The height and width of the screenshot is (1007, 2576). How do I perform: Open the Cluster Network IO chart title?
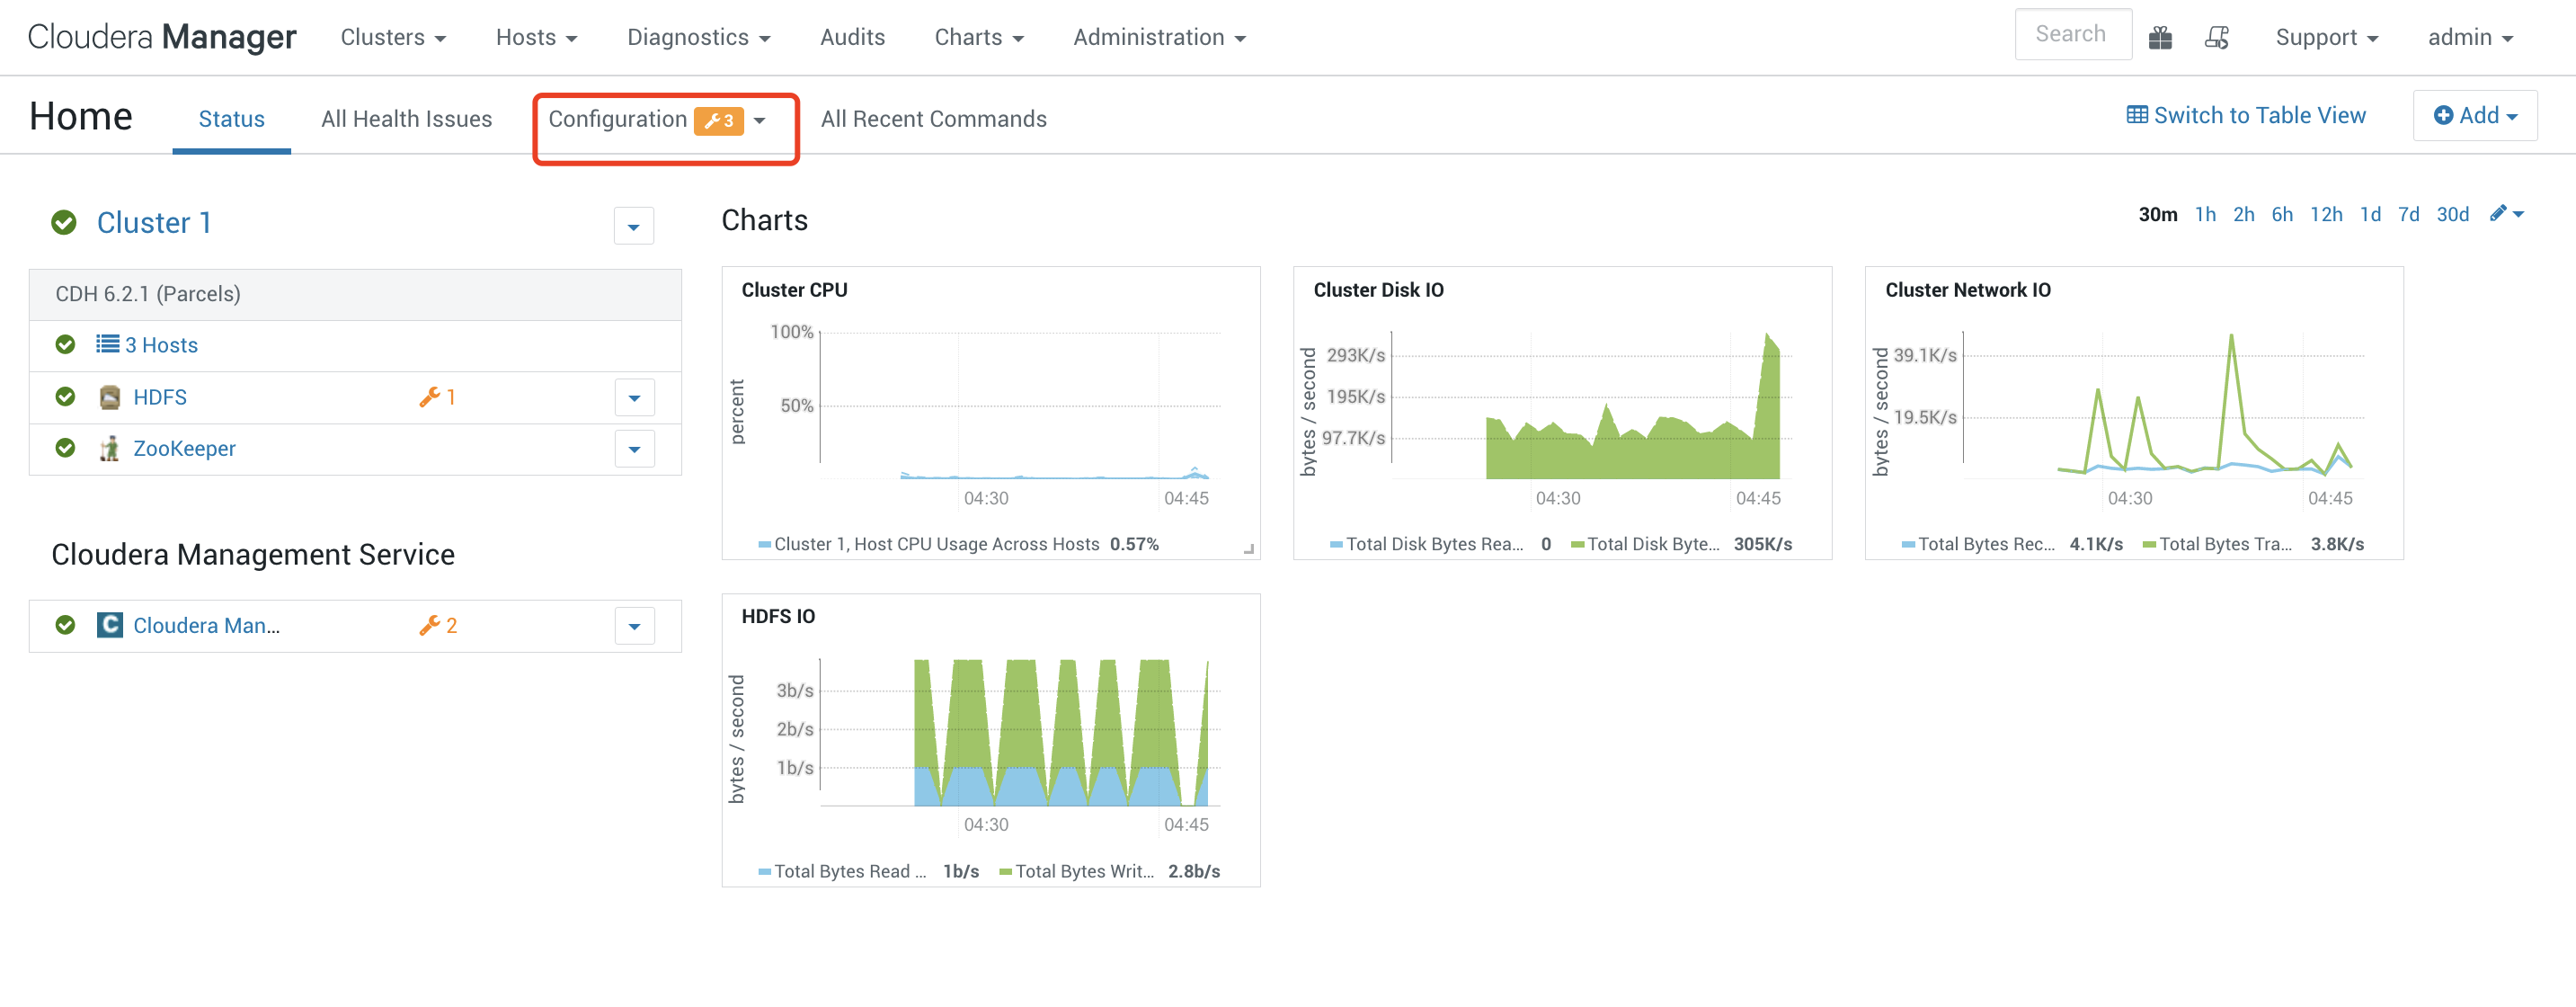(x=1967, y=289)
